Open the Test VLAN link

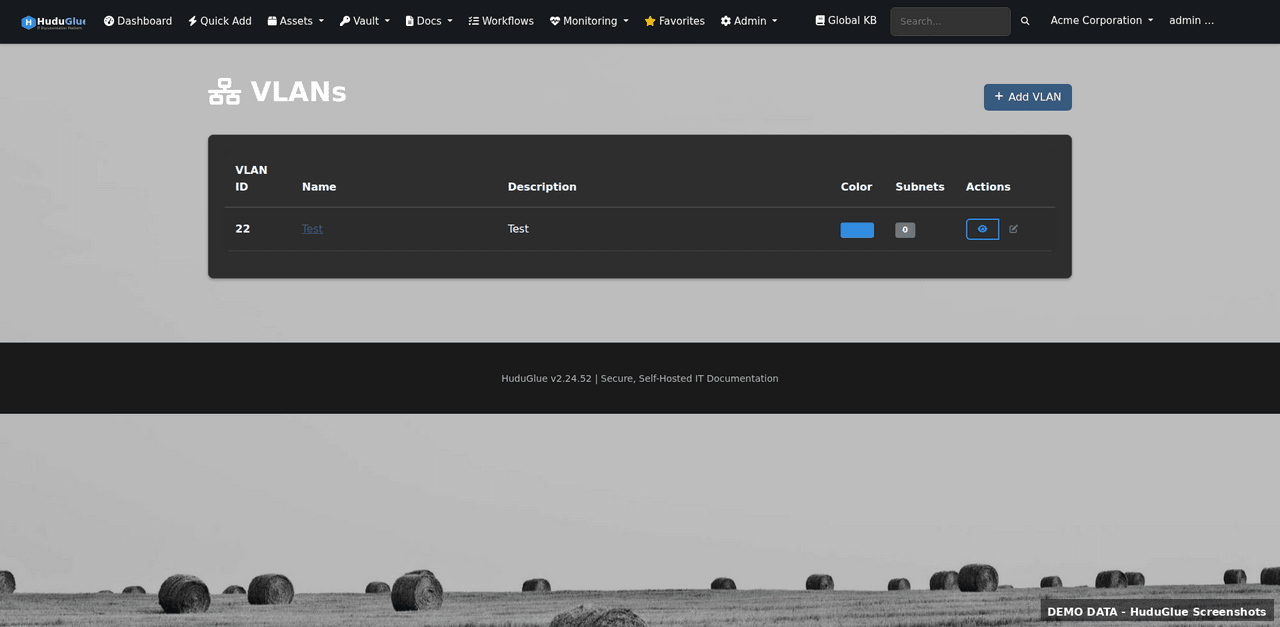pos(312,229)
